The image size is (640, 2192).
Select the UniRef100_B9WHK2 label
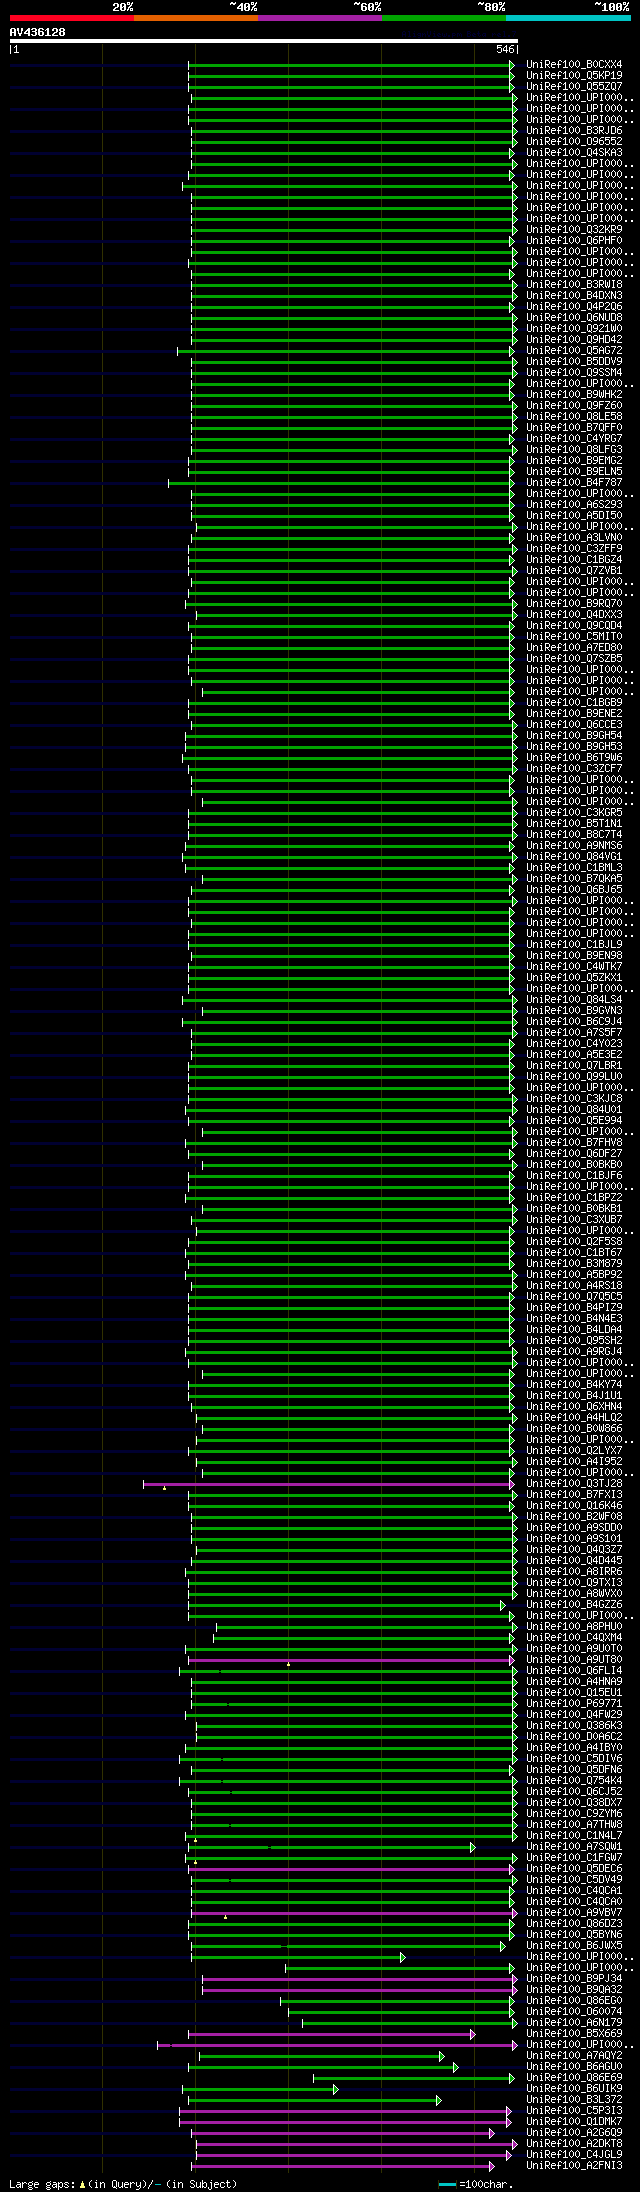coord(574,395)
